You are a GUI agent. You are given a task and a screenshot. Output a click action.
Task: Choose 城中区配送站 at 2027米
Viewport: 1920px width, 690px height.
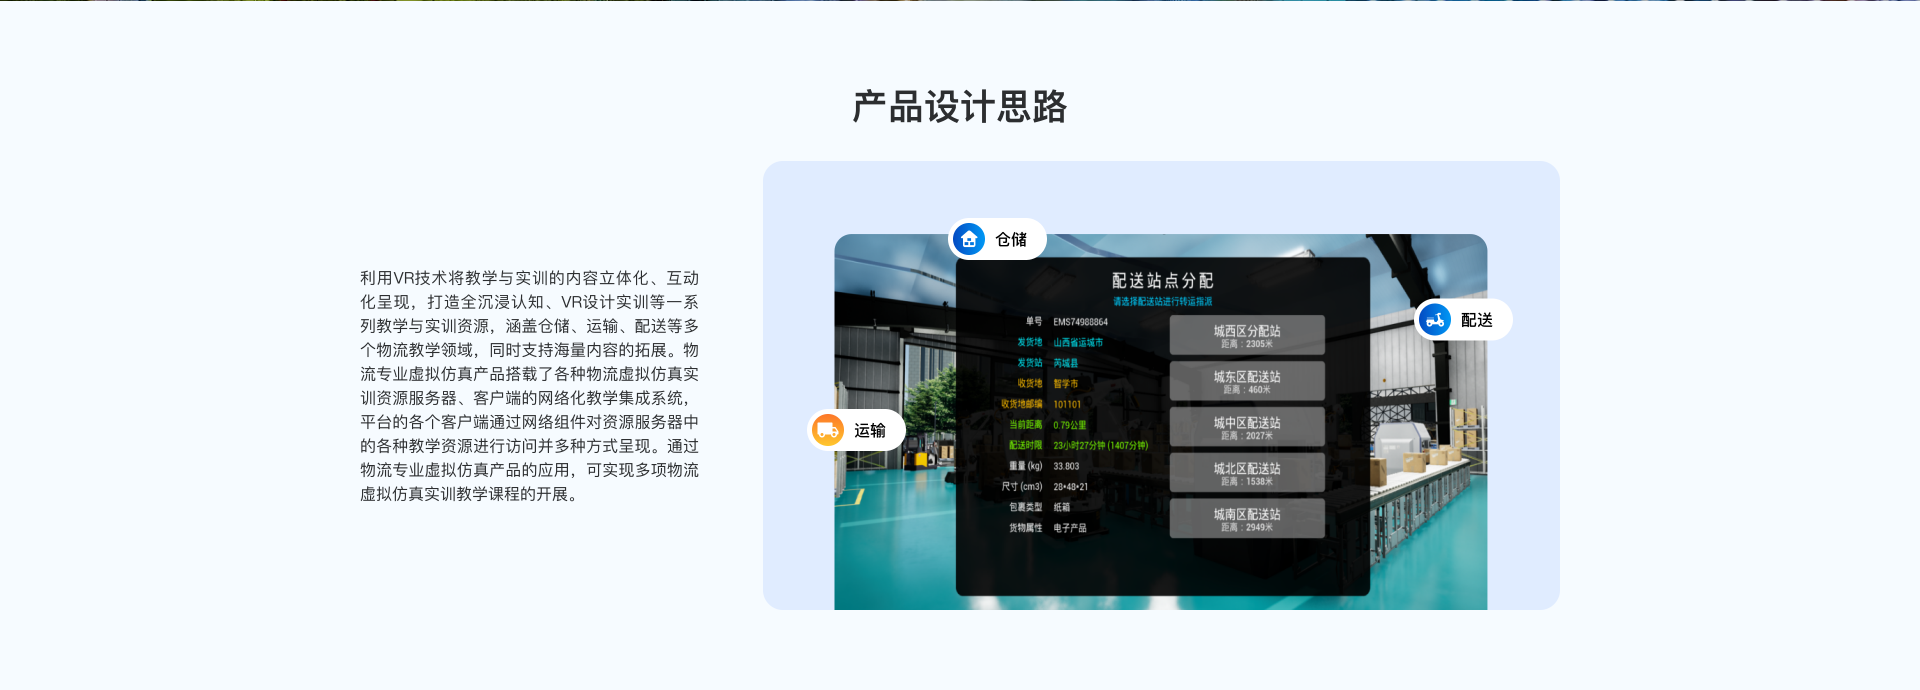point(1247,427)
